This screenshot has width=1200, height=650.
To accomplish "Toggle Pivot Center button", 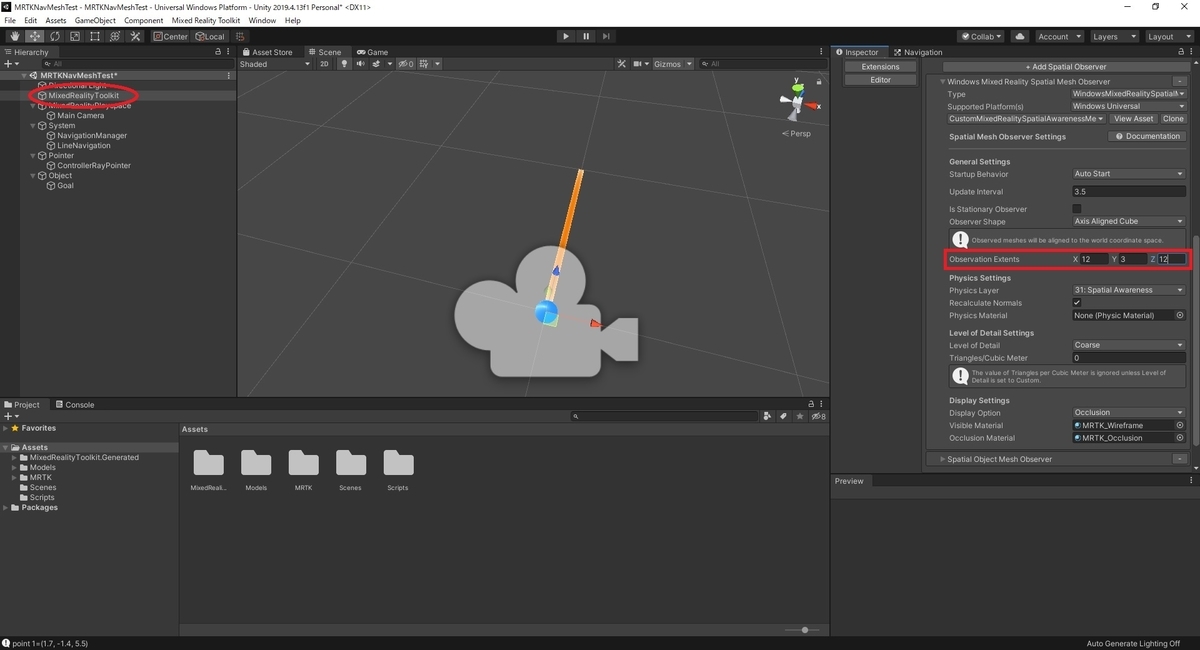I will tap(170, 36).
